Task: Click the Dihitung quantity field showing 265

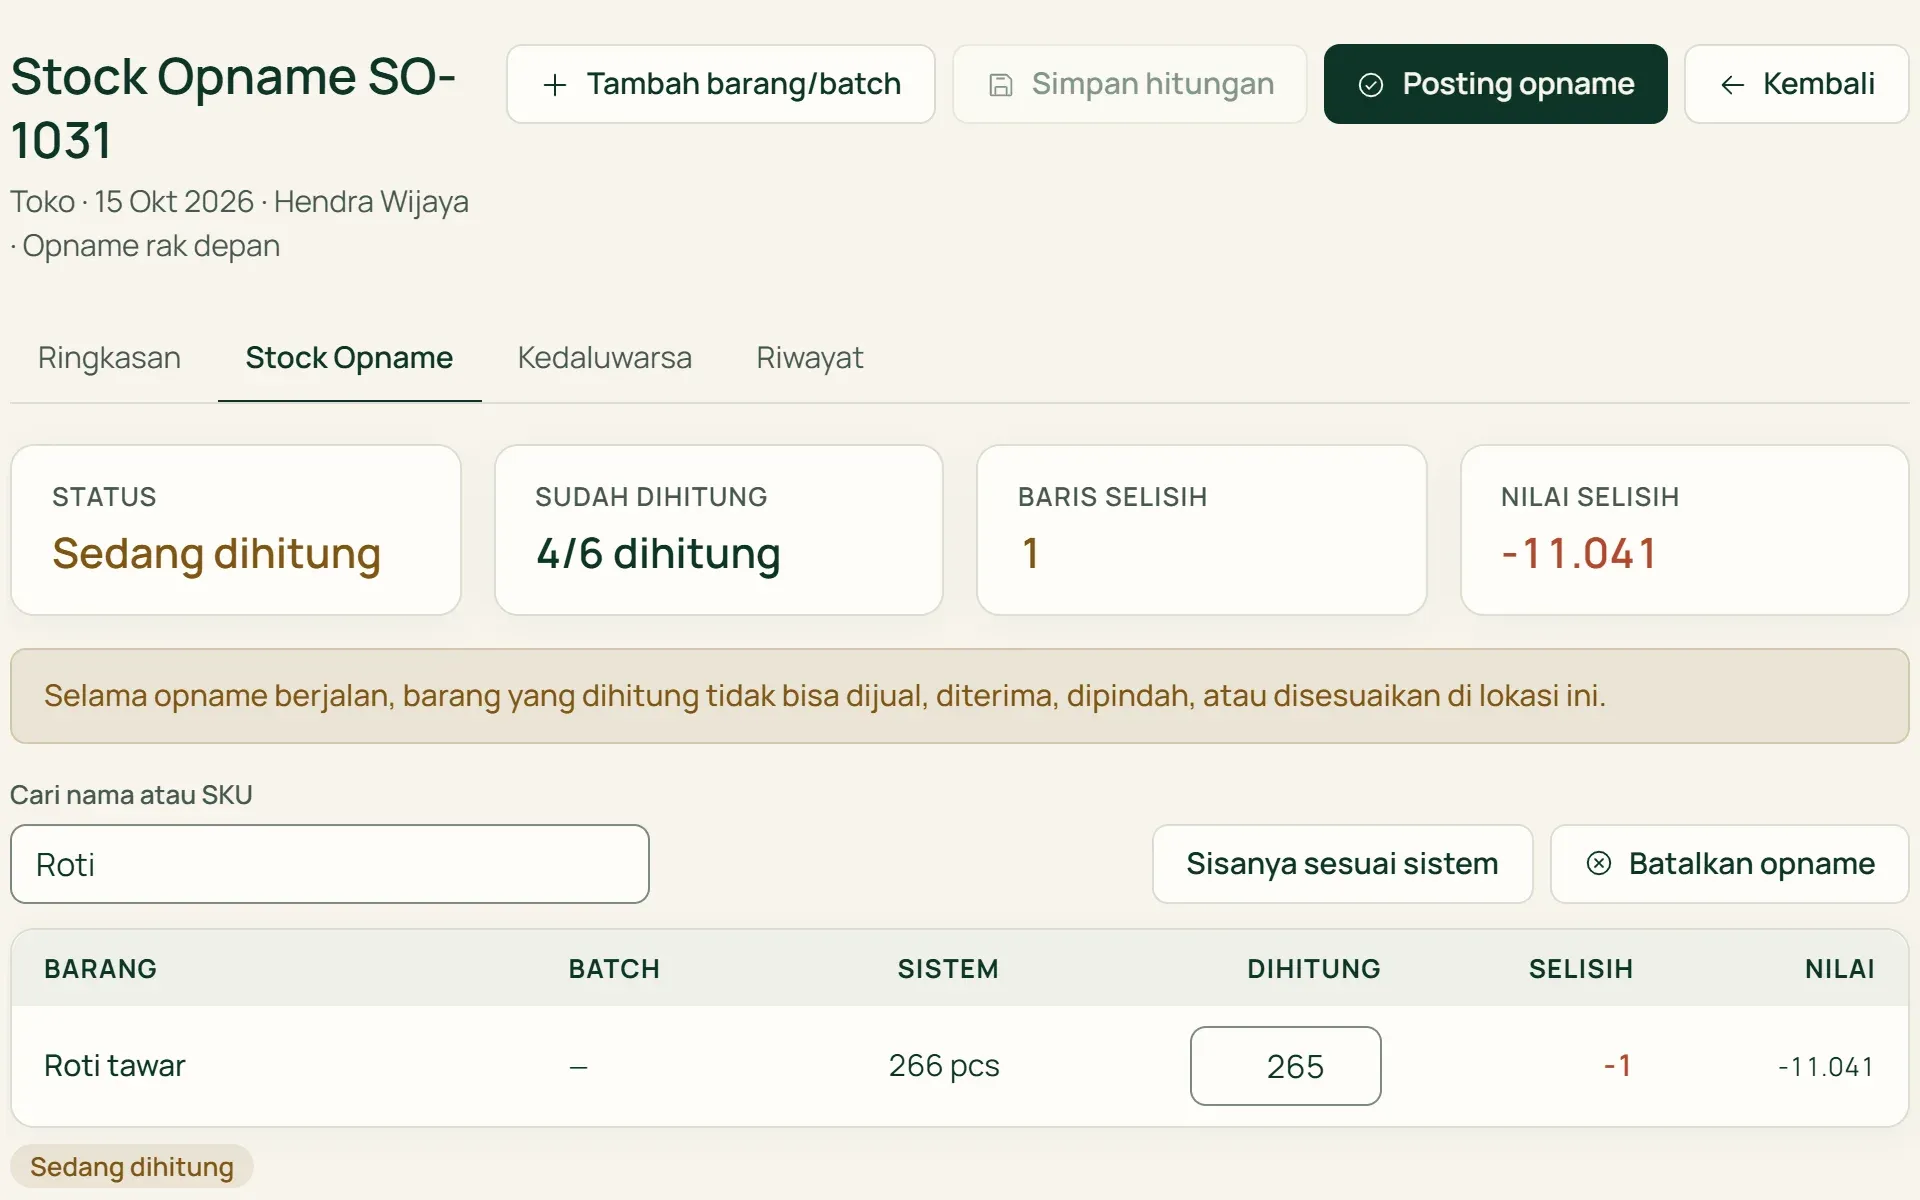Action: click(x=1285, y=1066)
